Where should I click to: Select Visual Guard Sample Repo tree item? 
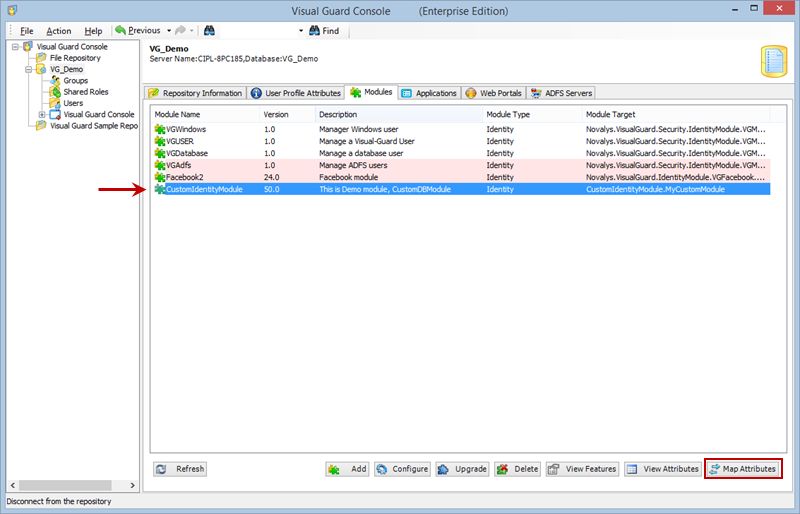pyautogui.click(x=94, y=126)
